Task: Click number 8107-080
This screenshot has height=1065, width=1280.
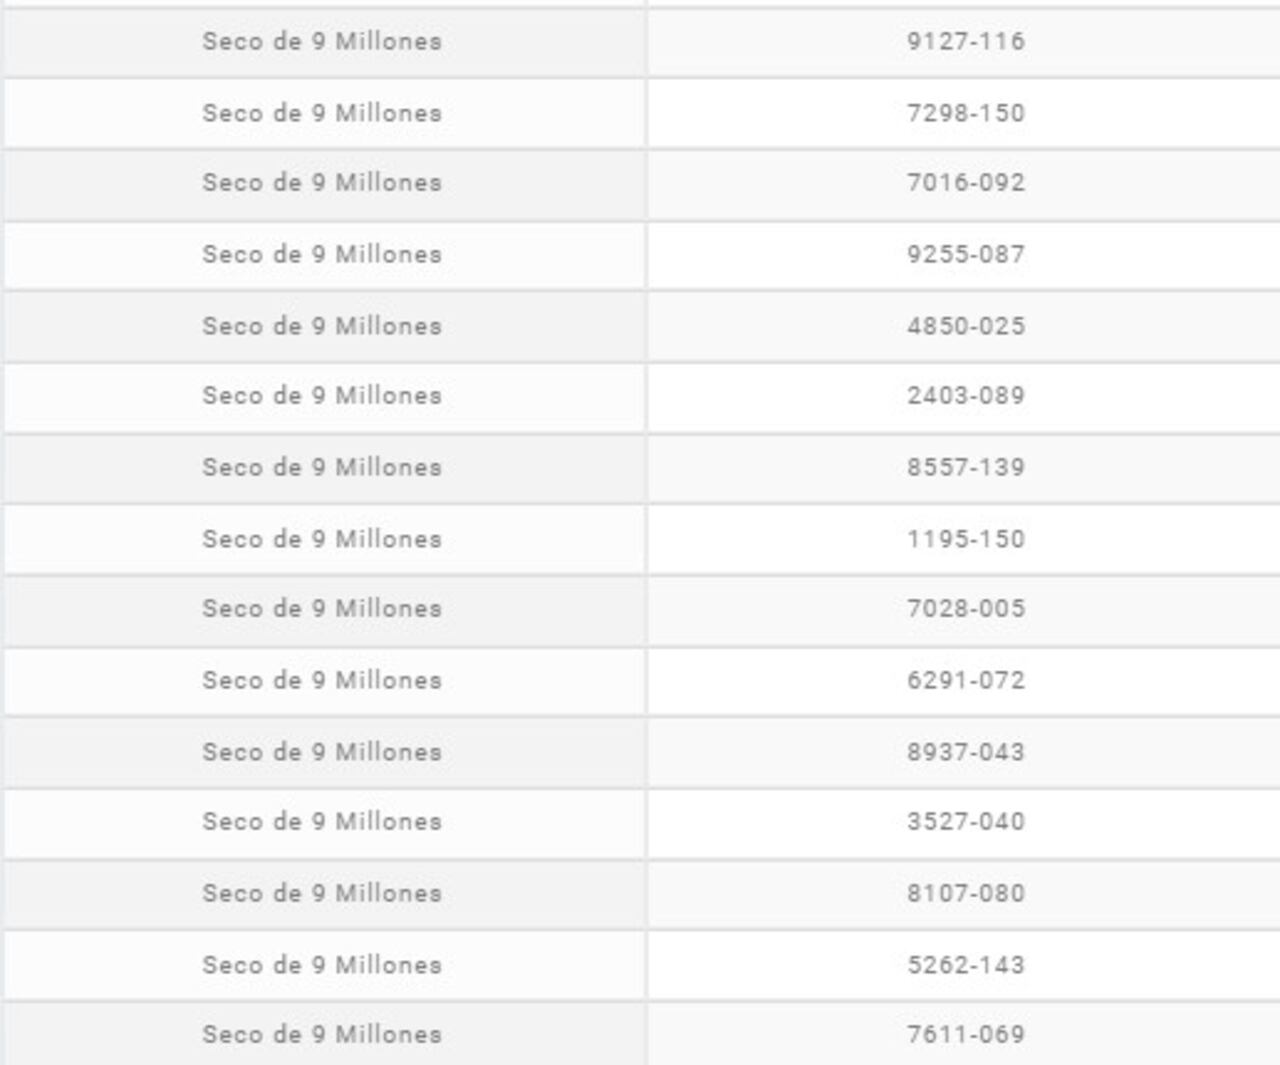Action: 965,894
